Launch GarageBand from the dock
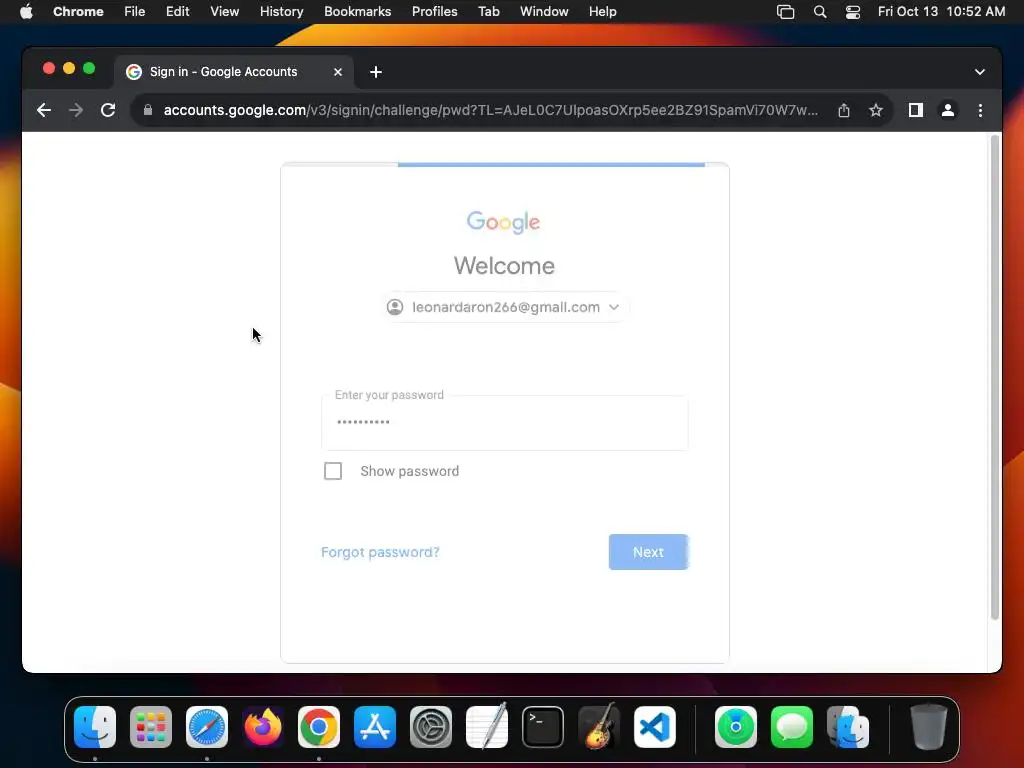Screen dimensions: 1024x768 click(x=599, y=726)
